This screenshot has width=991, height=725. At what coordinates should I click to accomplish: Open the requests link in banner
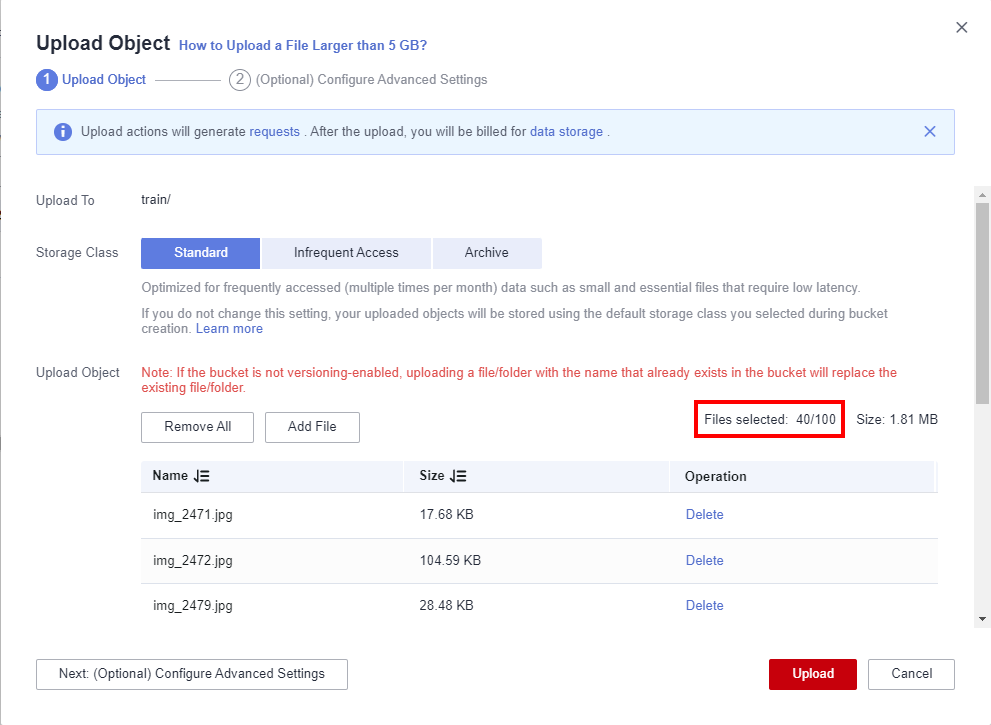274,131
